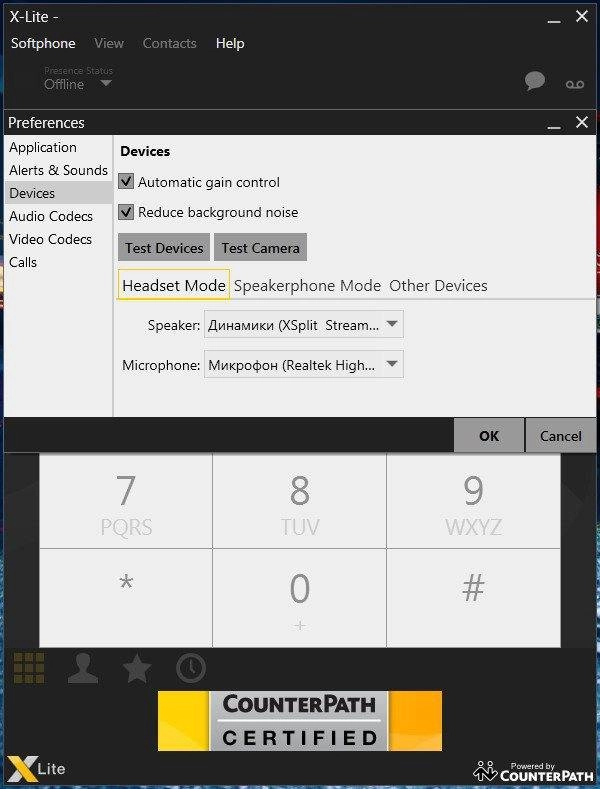Switch to Speakerphone Mode tab

pyautogui.click(x=307, y=285)
